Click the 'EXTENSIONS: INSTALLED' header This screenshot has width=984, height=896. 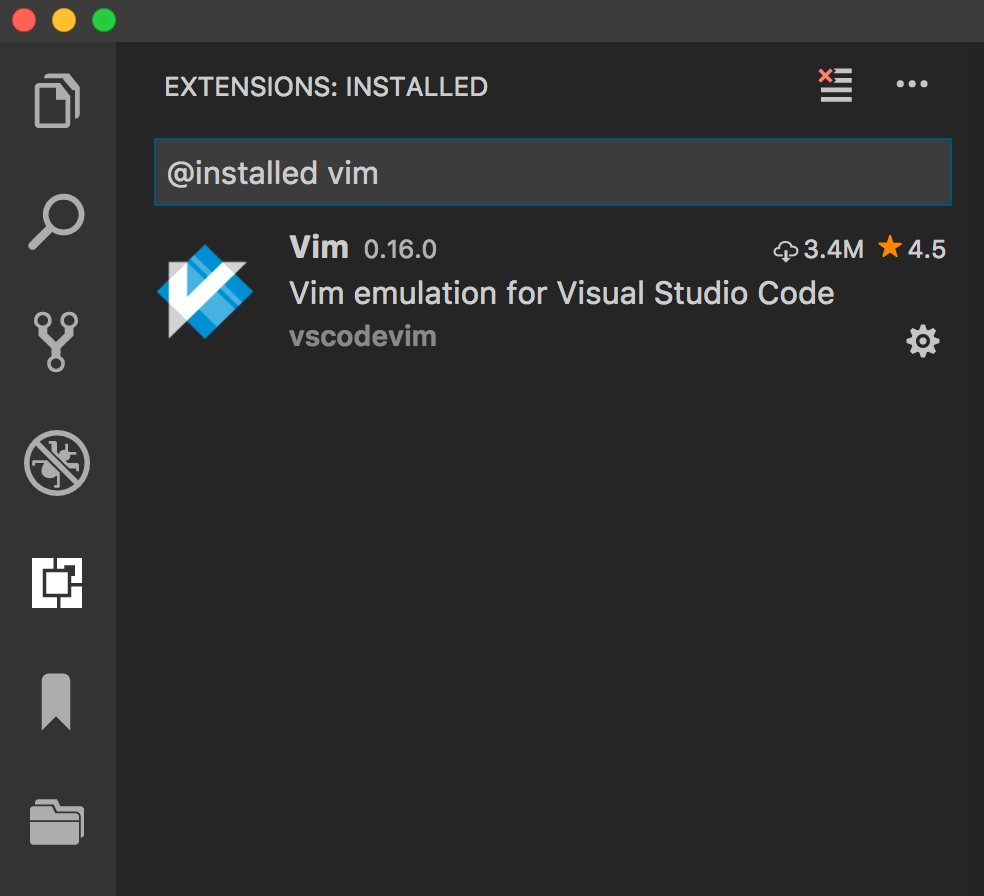tap(326, 87)
